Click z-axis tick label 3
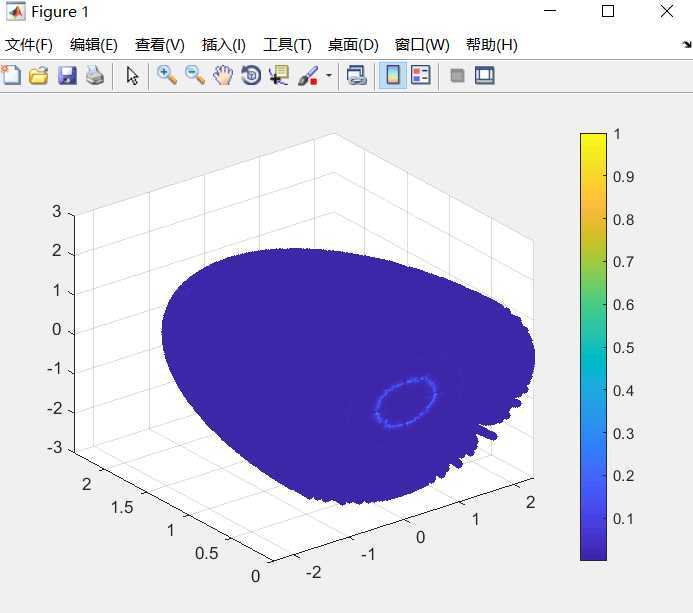The height and width of the screenshot is (613, 693). click(x=57, y=211)
